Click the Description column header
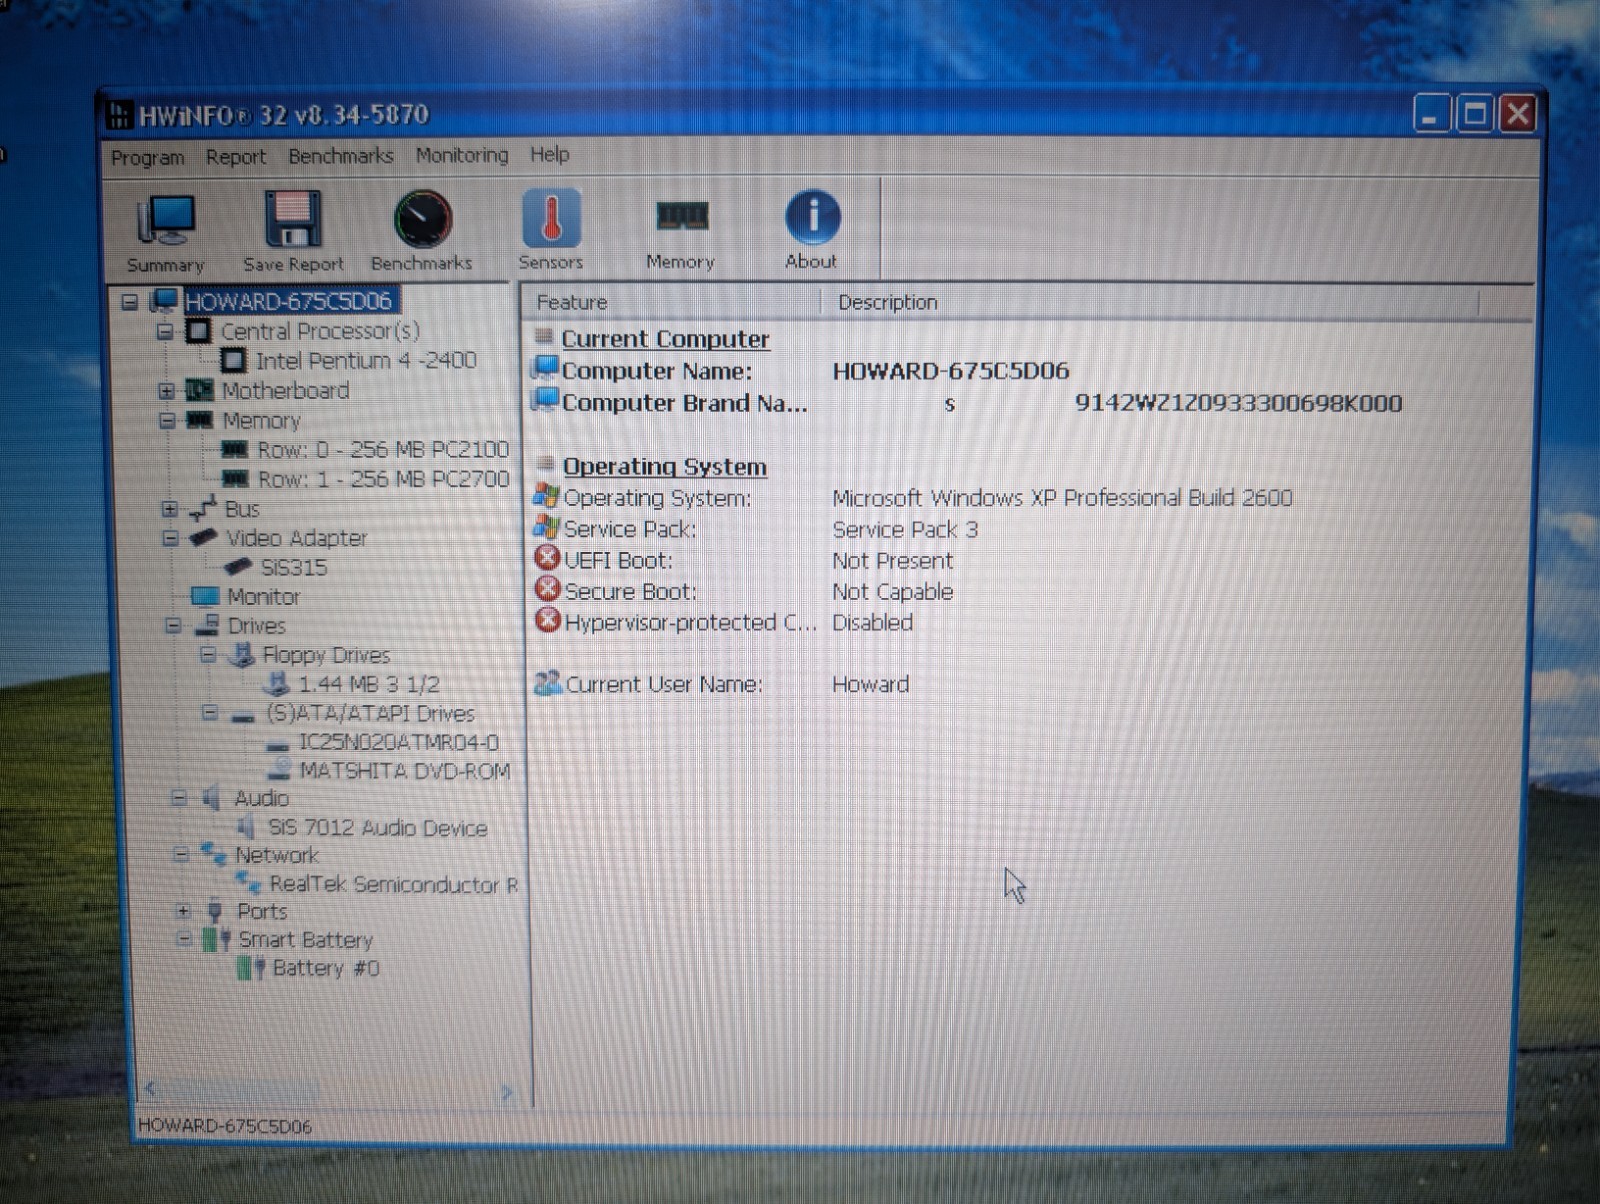The height and width of the screenshot is (1204, 1600). [1149, 302]
